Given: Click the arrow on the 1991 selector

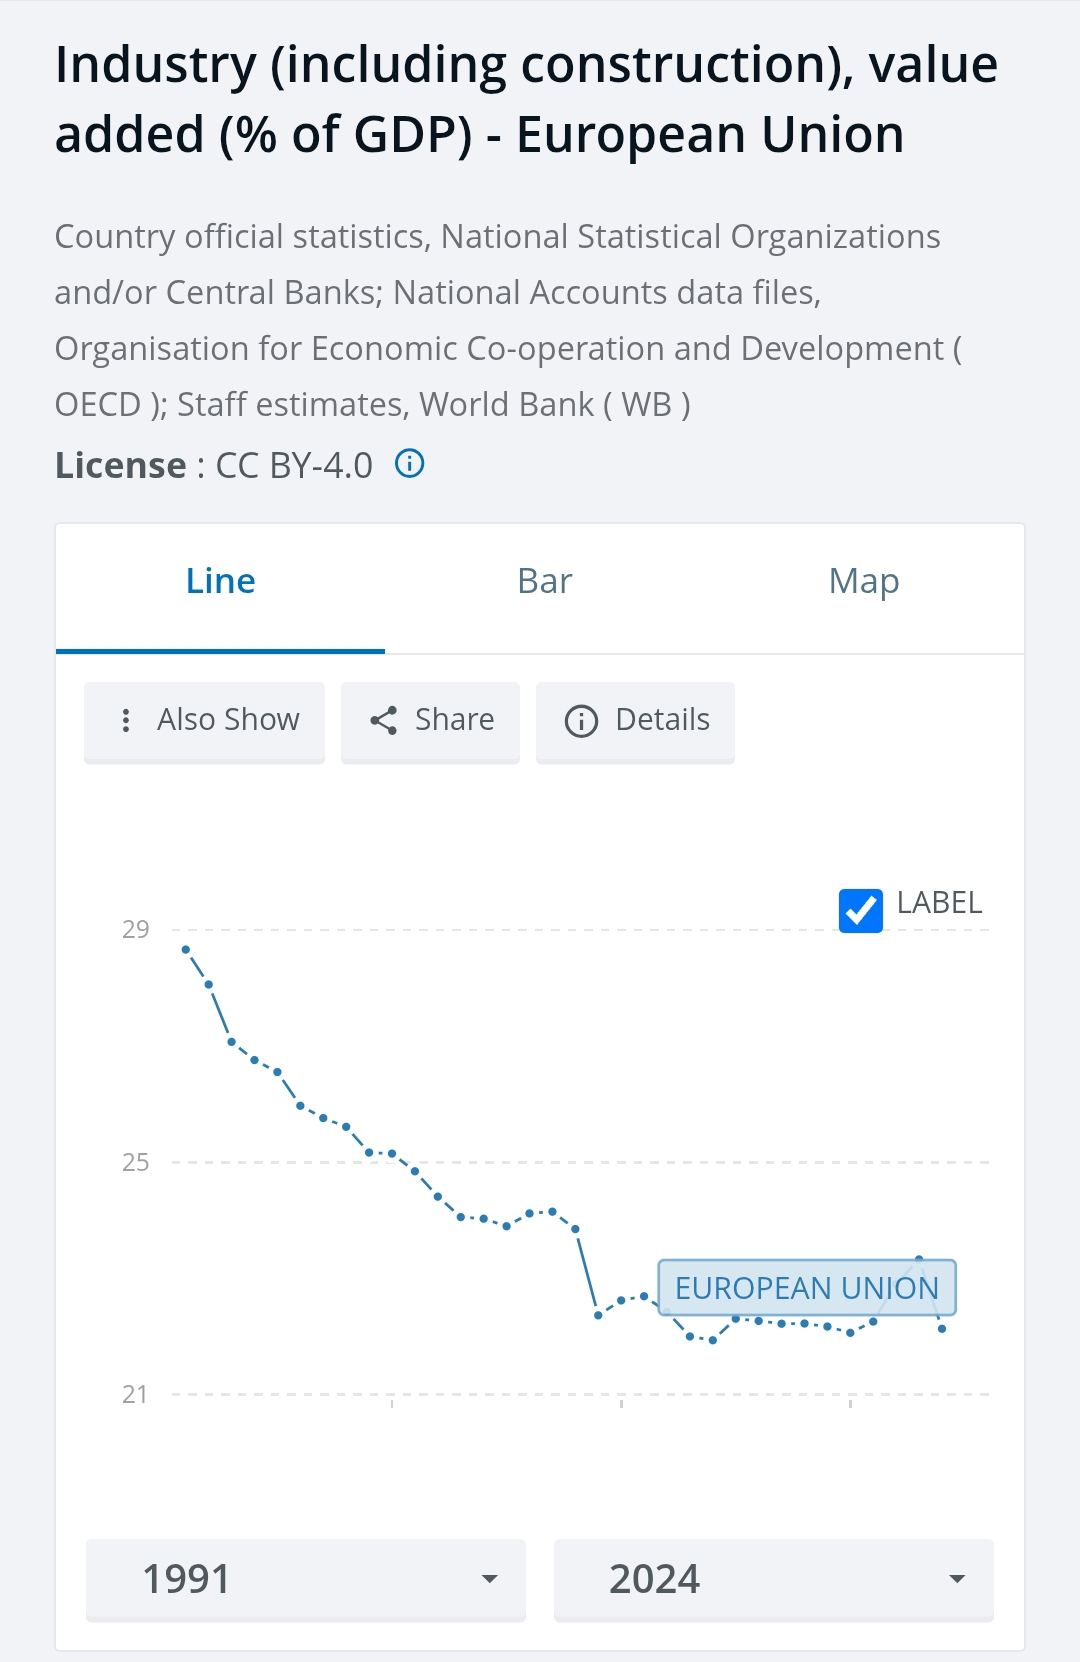Looking at the screenshot, I should (x=489, y=1579).
